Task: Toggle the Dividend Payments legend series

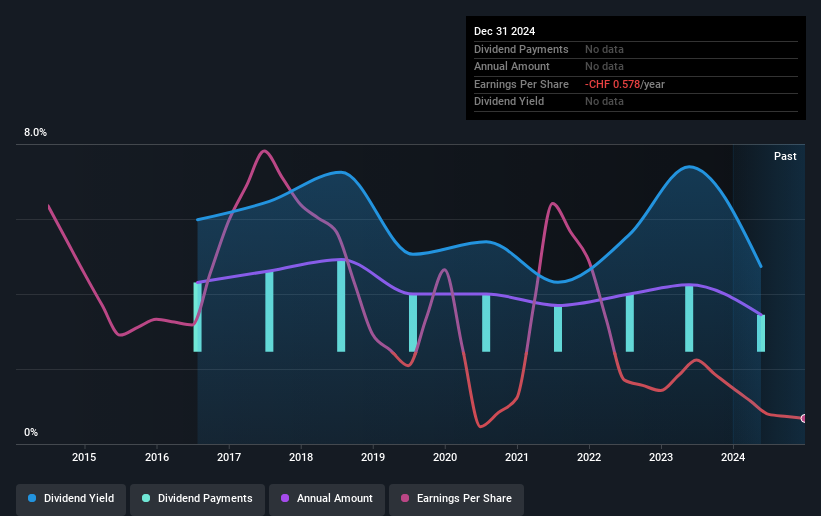Action: (197, 498)
